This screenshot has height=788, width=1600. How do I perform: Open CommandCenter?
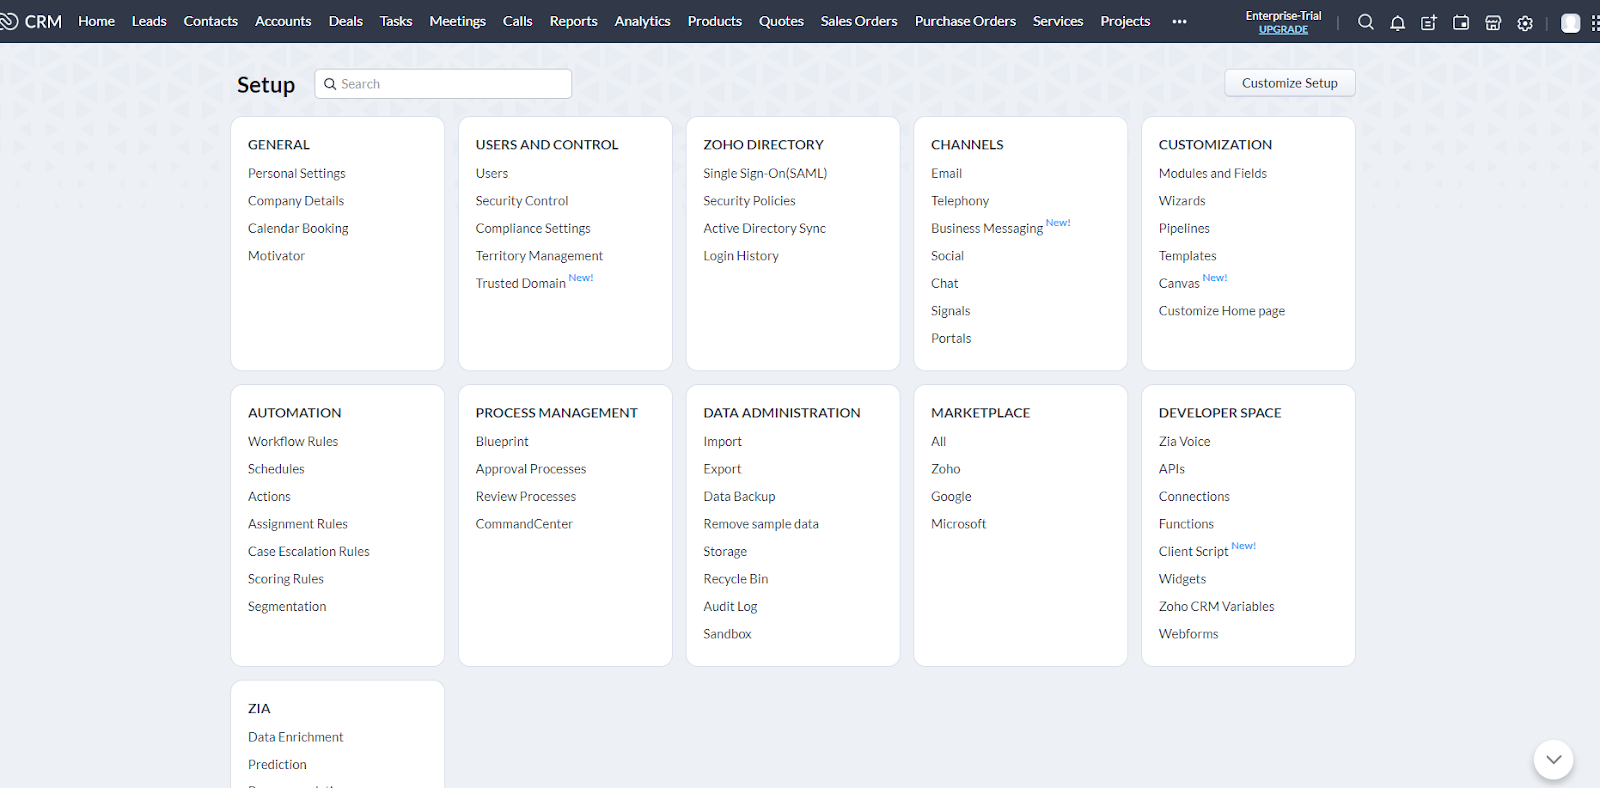(x=524, y=524)
